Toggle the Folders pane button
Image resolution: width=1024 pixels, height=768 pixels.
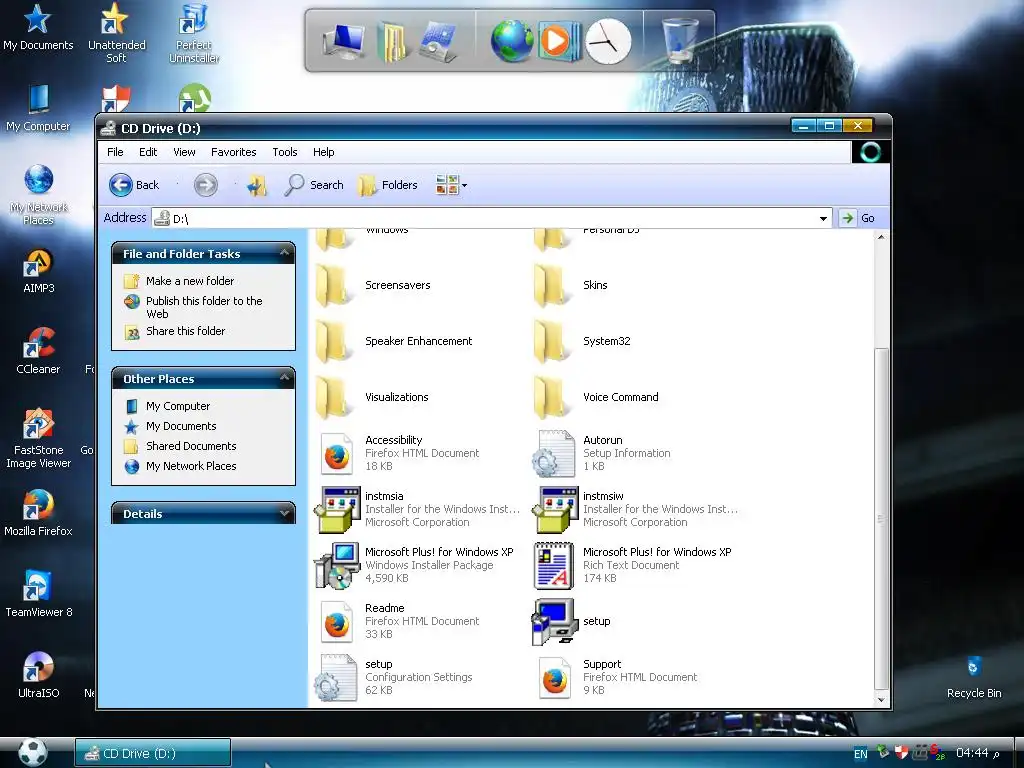pos(387,185)
